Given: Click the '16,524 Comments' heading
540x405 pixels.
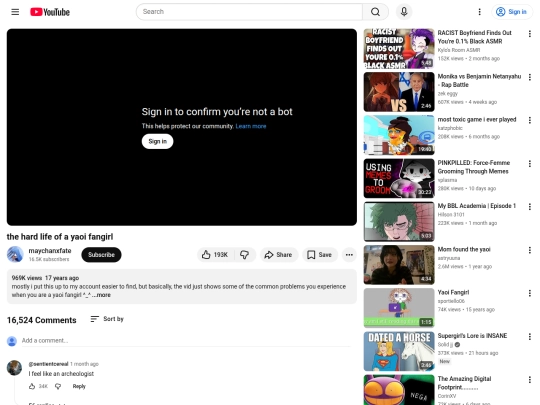Looking at the screenshot, I should (x=42, y=320).
